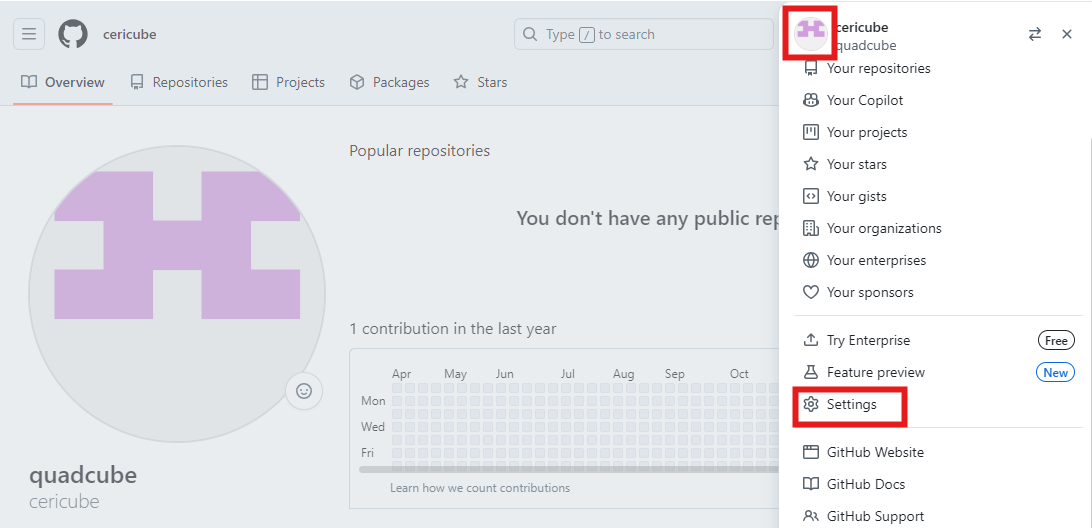Click the cericube username in header

pos(130,34)
